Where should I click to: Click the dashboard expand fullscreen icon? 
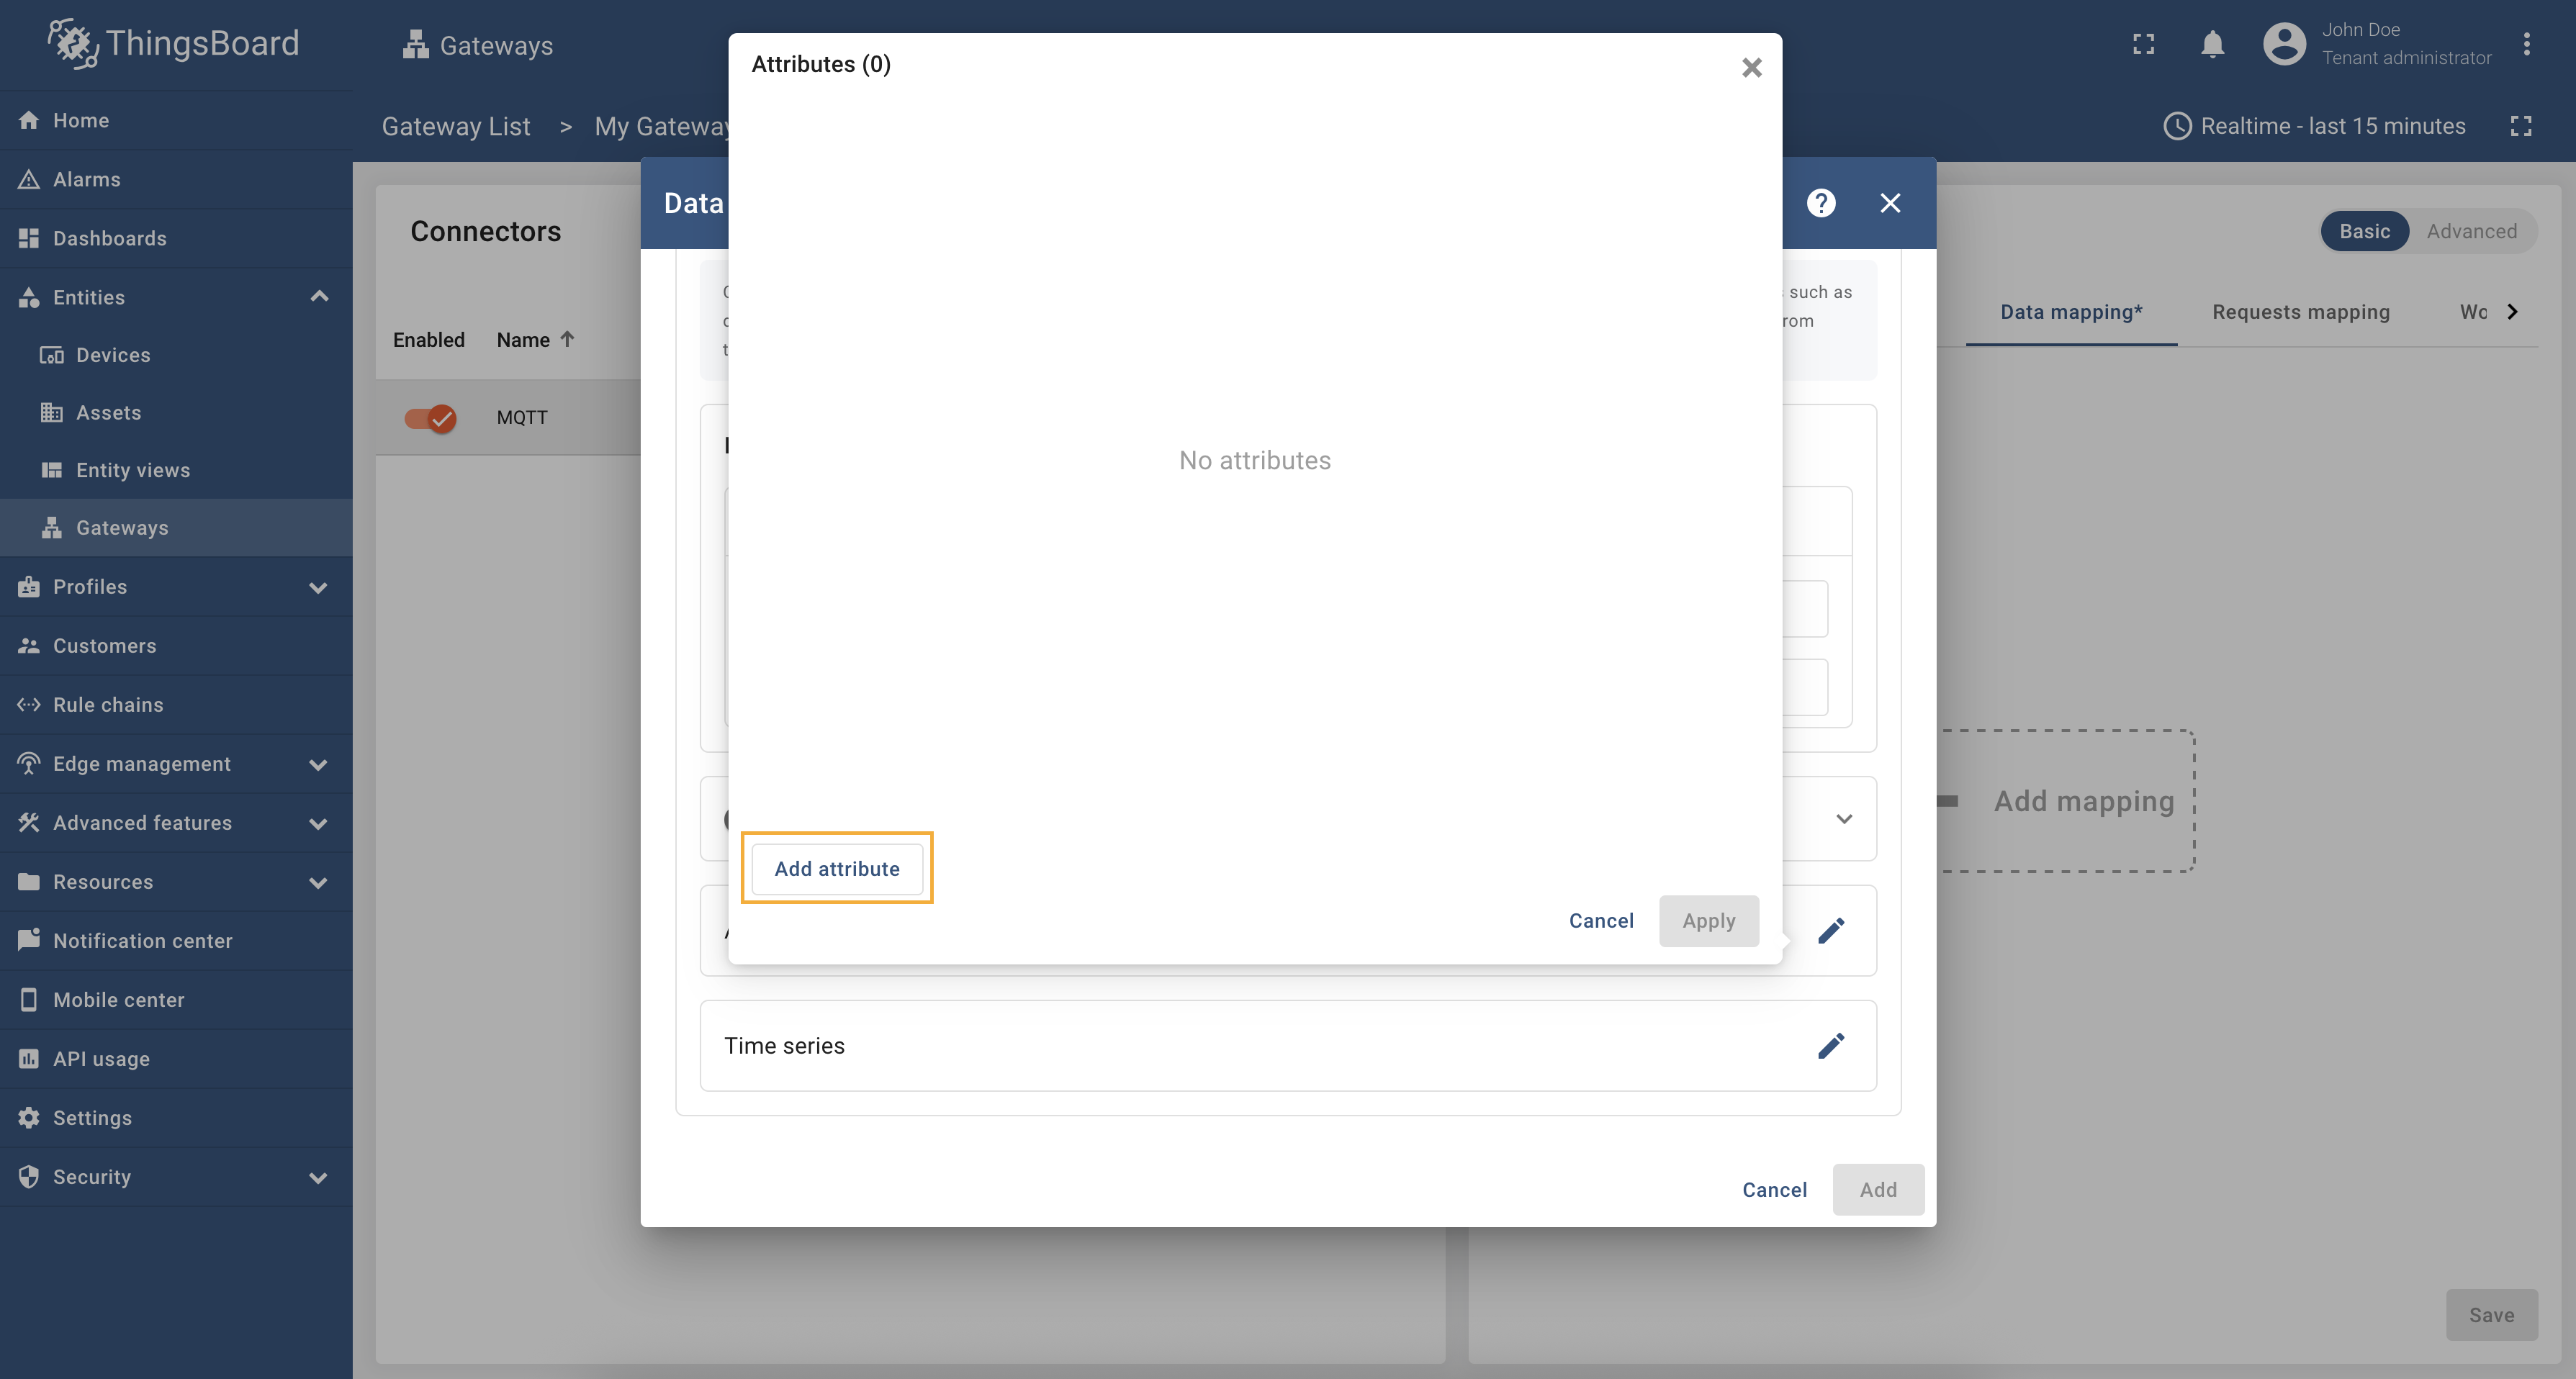2520,126
